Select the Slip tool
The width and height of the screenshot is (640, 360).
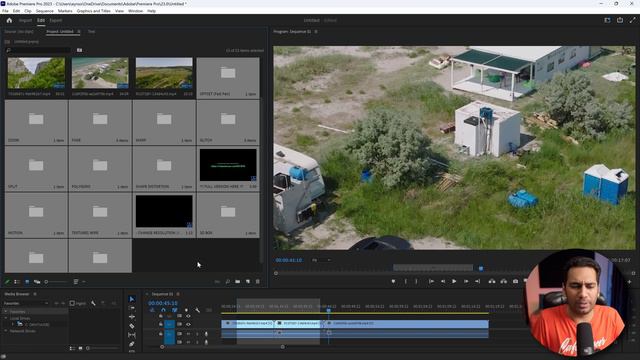131,335
